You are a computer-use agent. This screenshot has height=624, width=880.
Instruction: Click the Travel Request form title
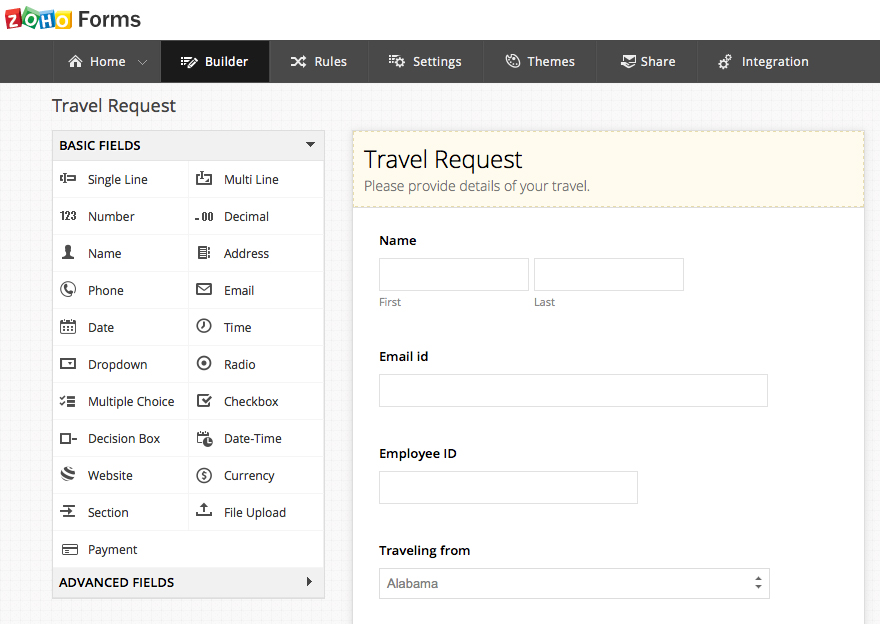[443, 159]
